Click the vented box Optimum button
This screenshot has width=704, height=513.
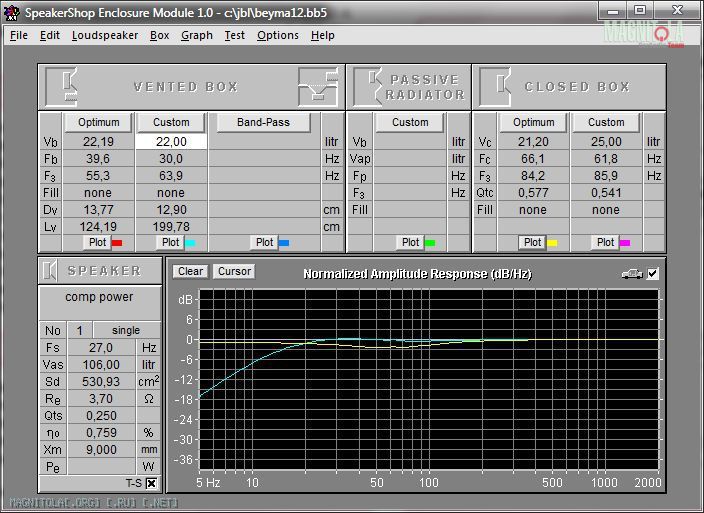(x=98, y=123)
